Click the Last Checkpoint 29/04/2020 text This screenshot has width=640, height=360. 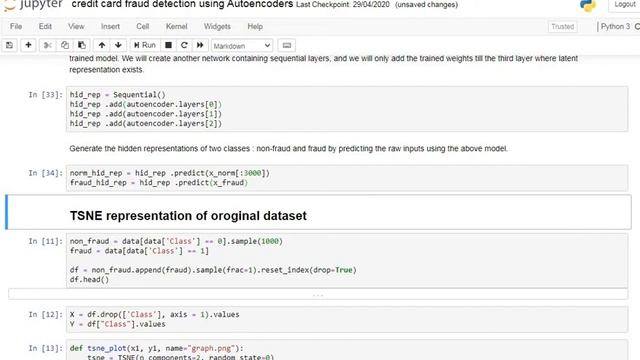click(342, 5)
